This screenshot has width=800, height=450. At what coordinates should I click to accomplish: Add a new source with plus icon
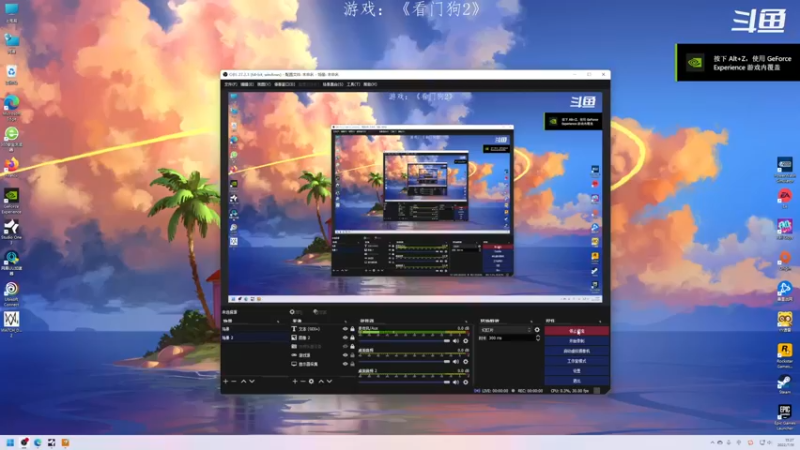tap(294, 381)
